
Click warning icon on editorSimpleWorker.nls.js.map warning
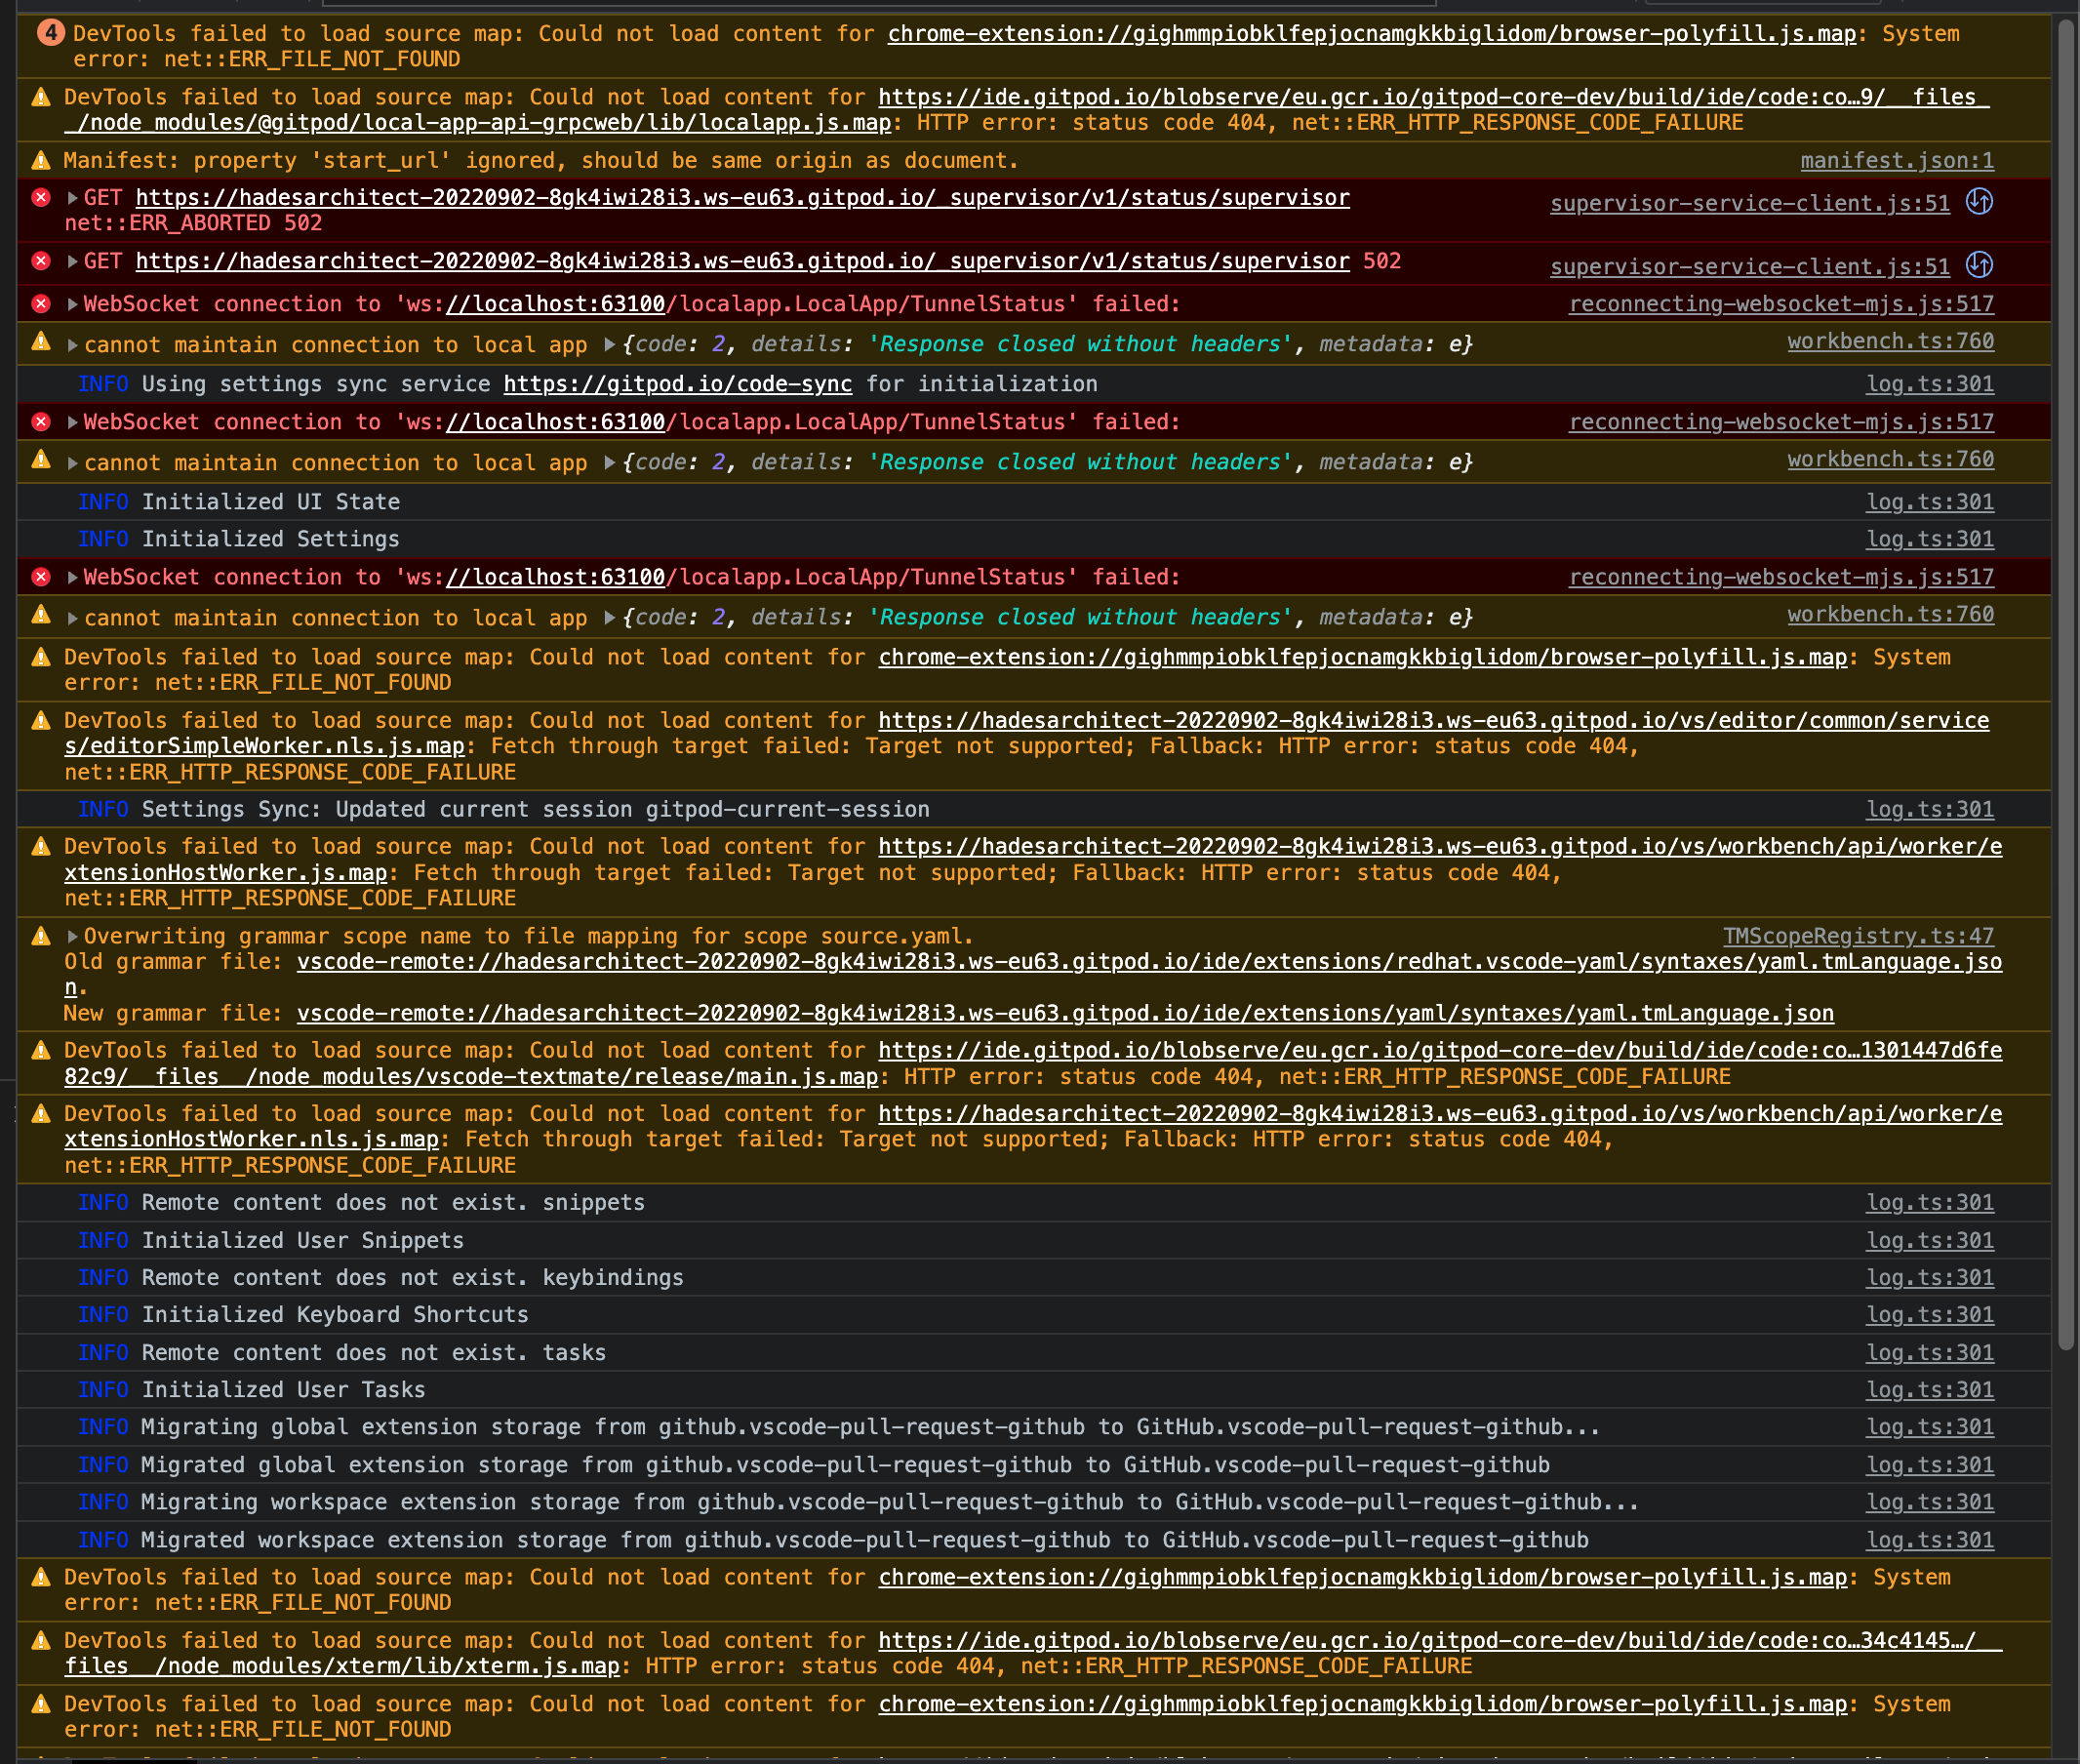click(41, 720)
